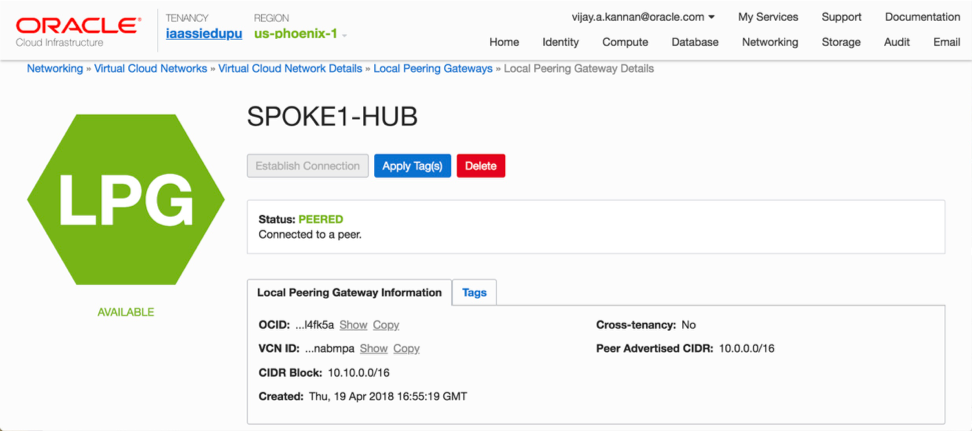Screen dimensions: 972x431
Task: Show the full VCN ID
Action: pos(373,349)
